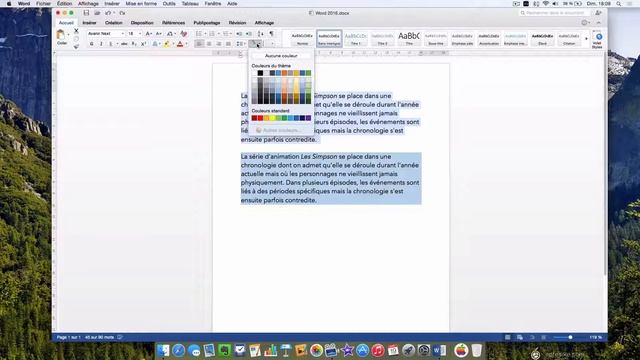Increase font size with the larger A icon
Image resolution: width=640 pixels, height=360 pixels.
click(x=149, y=33)
